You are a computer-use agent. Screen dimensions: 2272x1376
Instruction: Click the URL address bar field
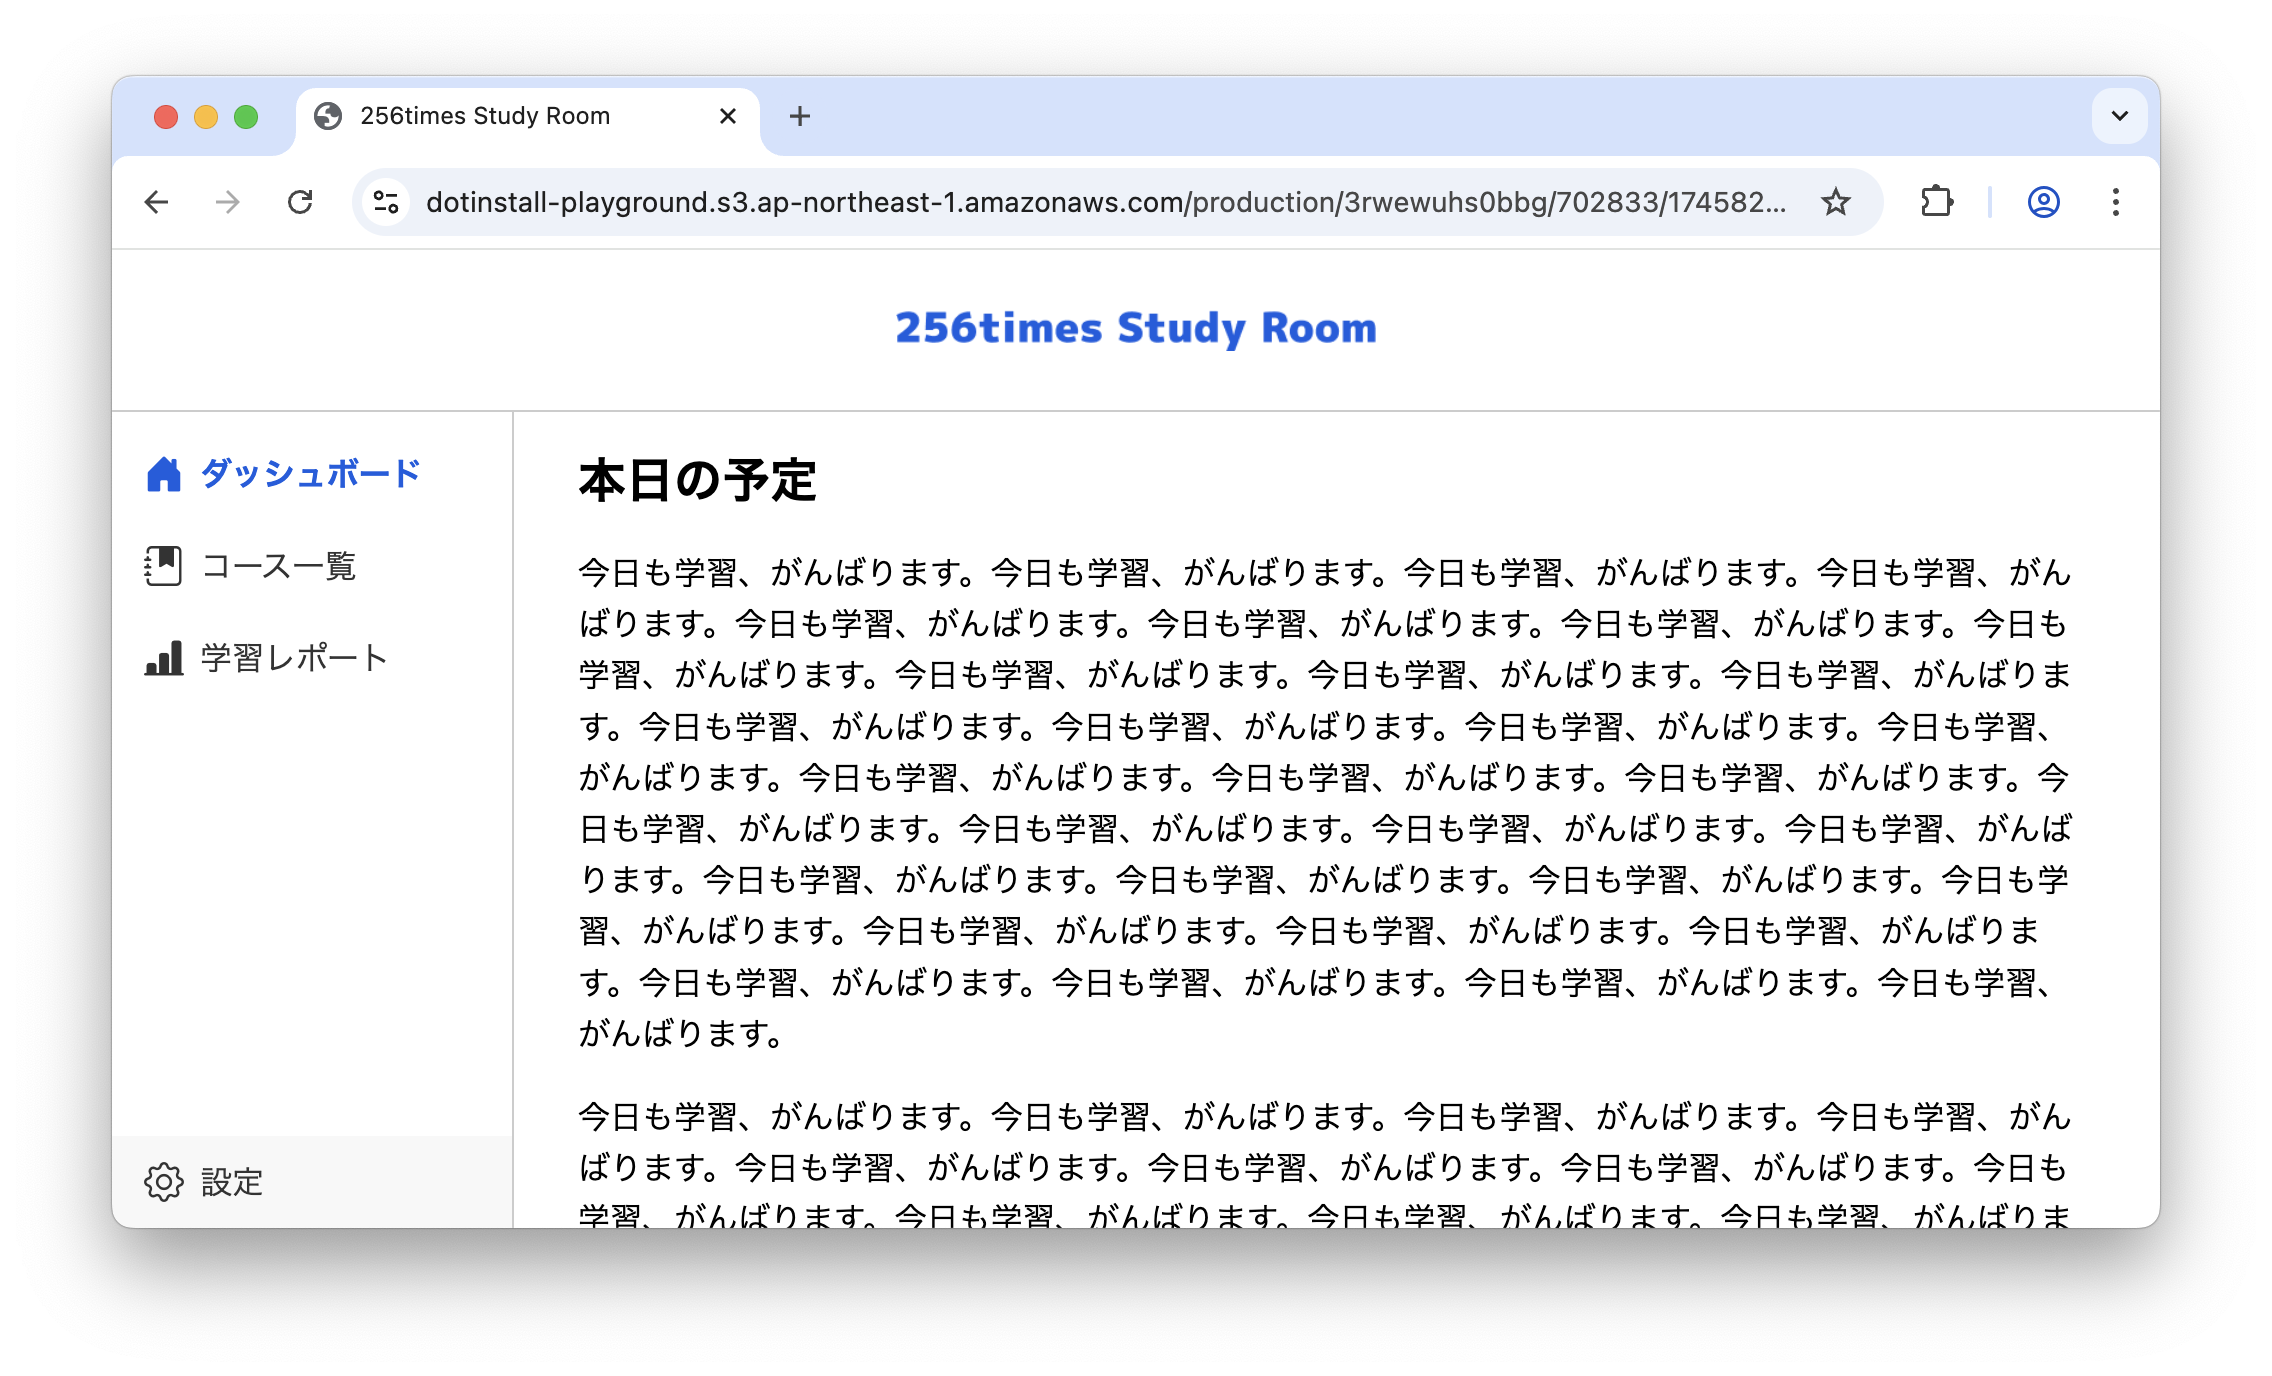1100,202
